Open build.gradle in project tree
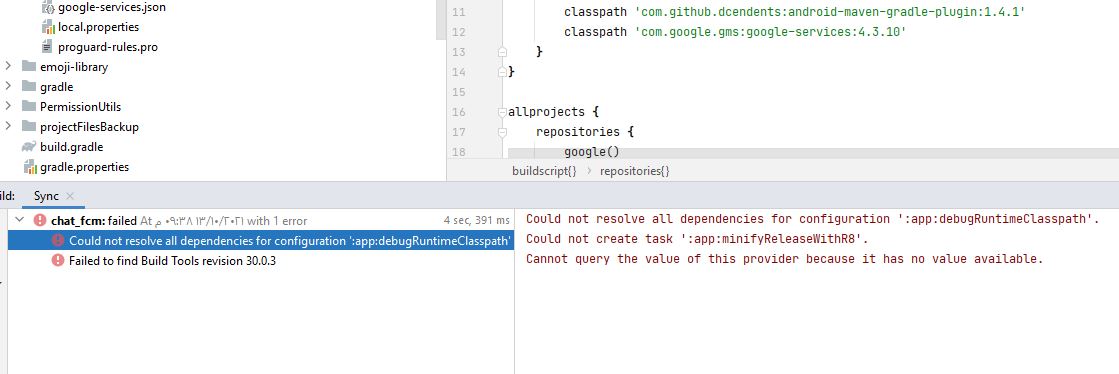This screenshot has width=1119, height=374. pos(71,147)
